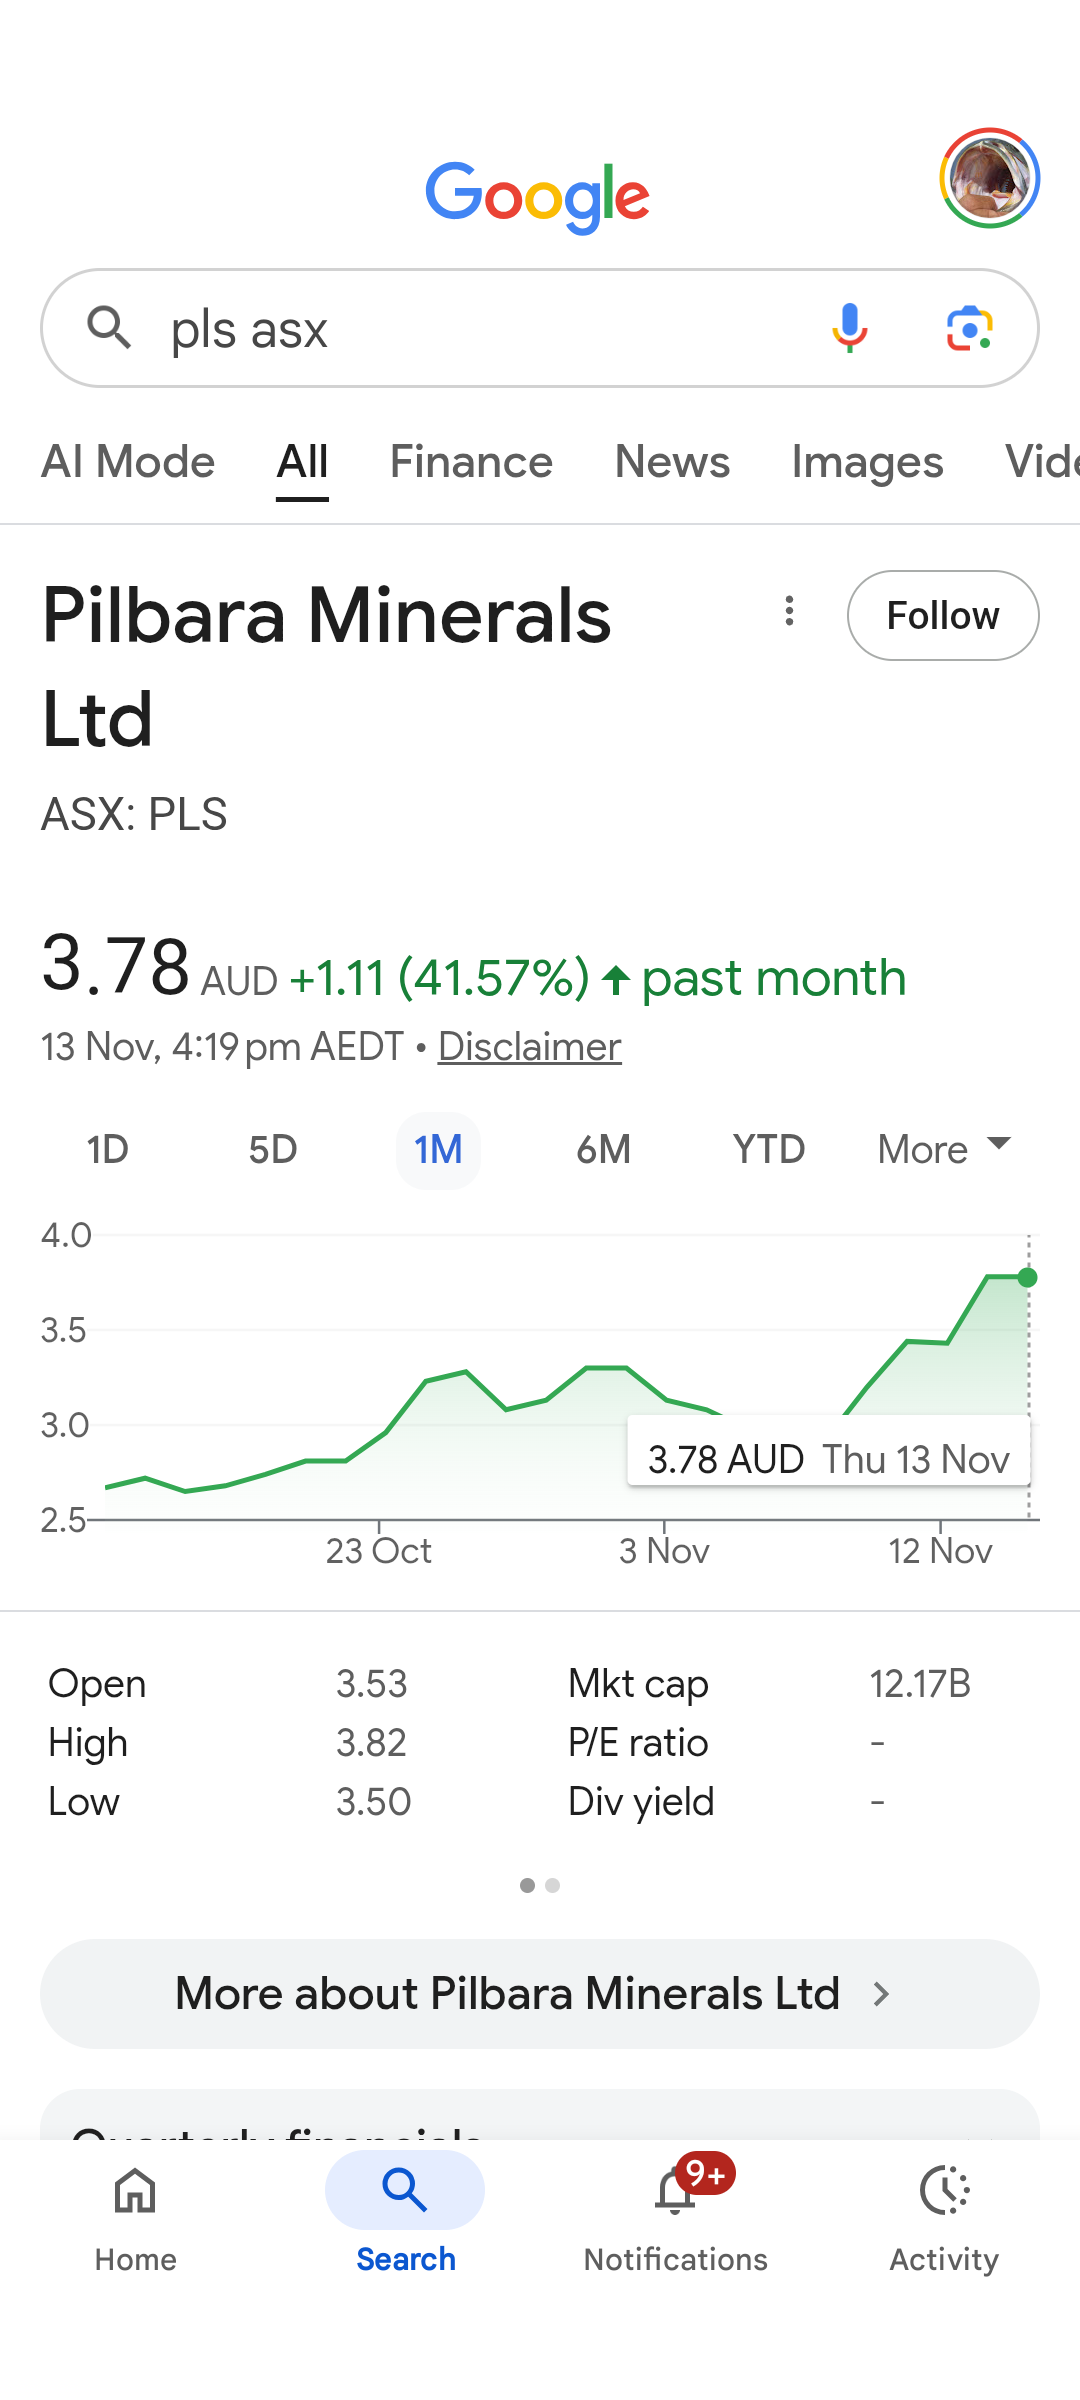Screen dimensions: 1080x2400
Task: Open the News results tab
Action: click(x=672, y=462)
